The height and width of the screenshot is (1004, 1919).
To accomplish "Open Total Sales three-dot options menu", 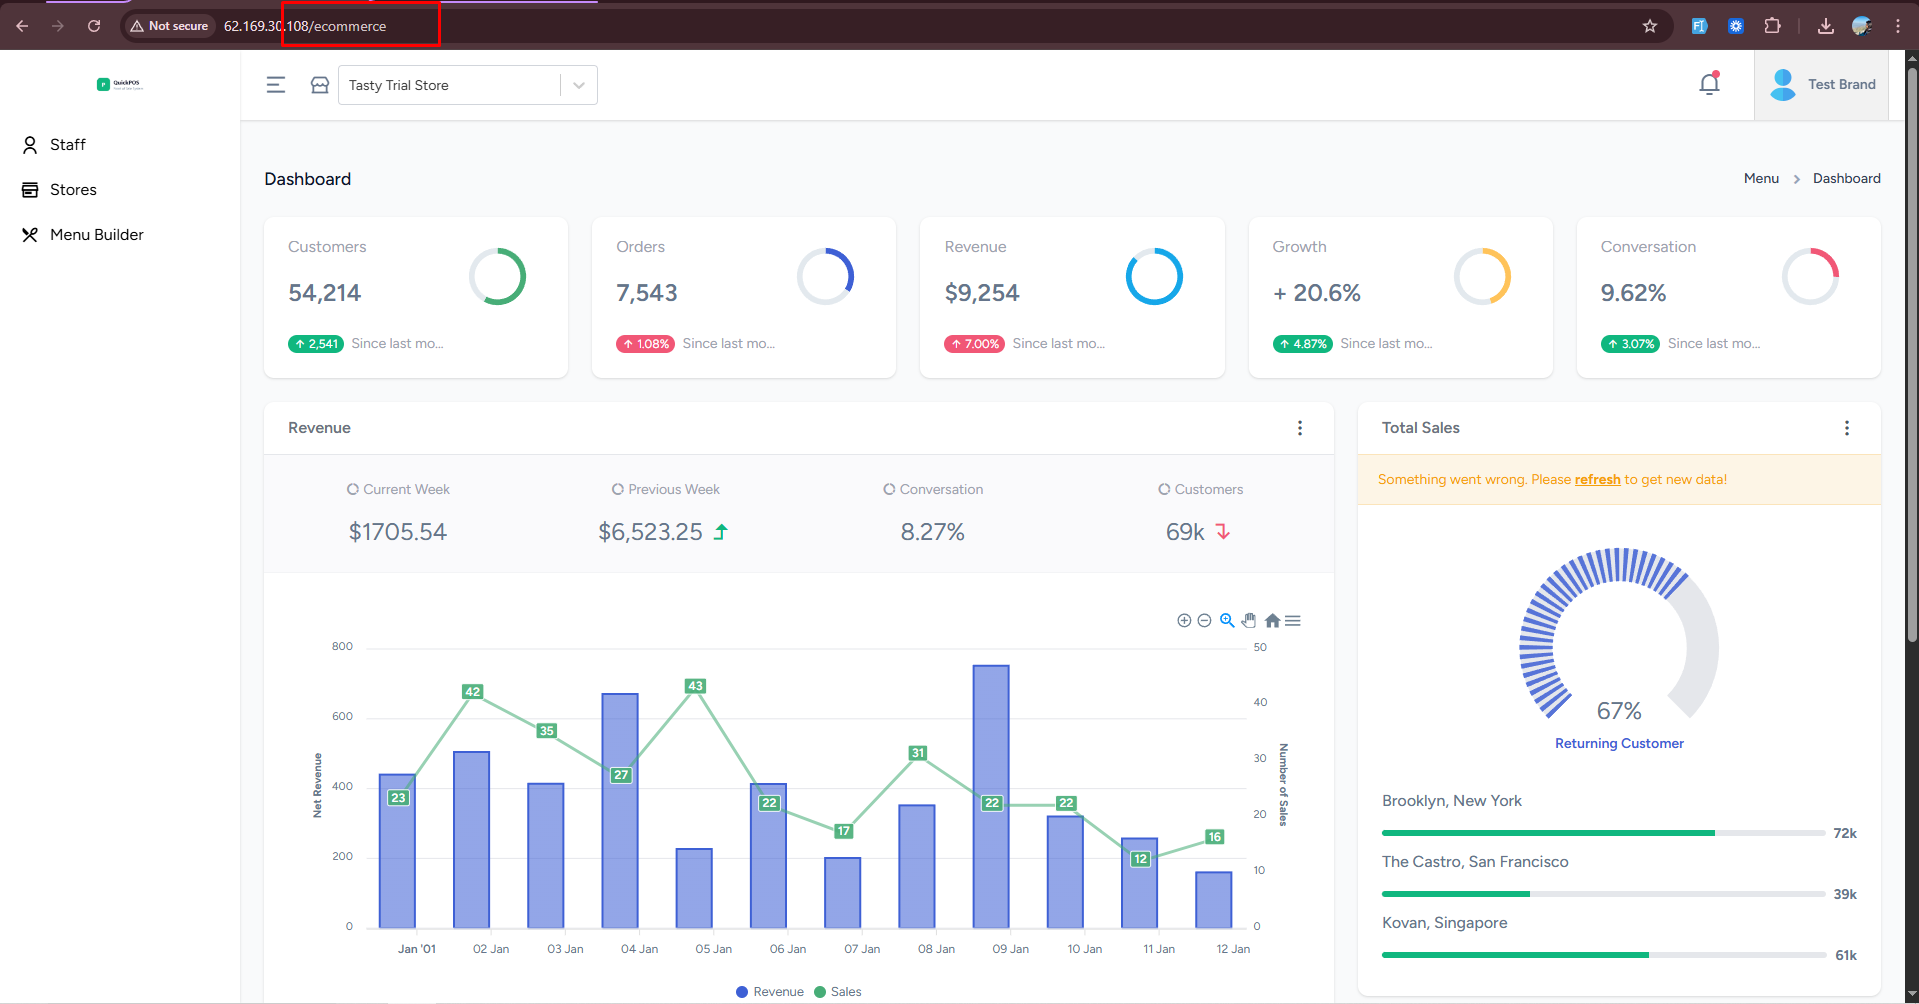I will coord(1847,428).
